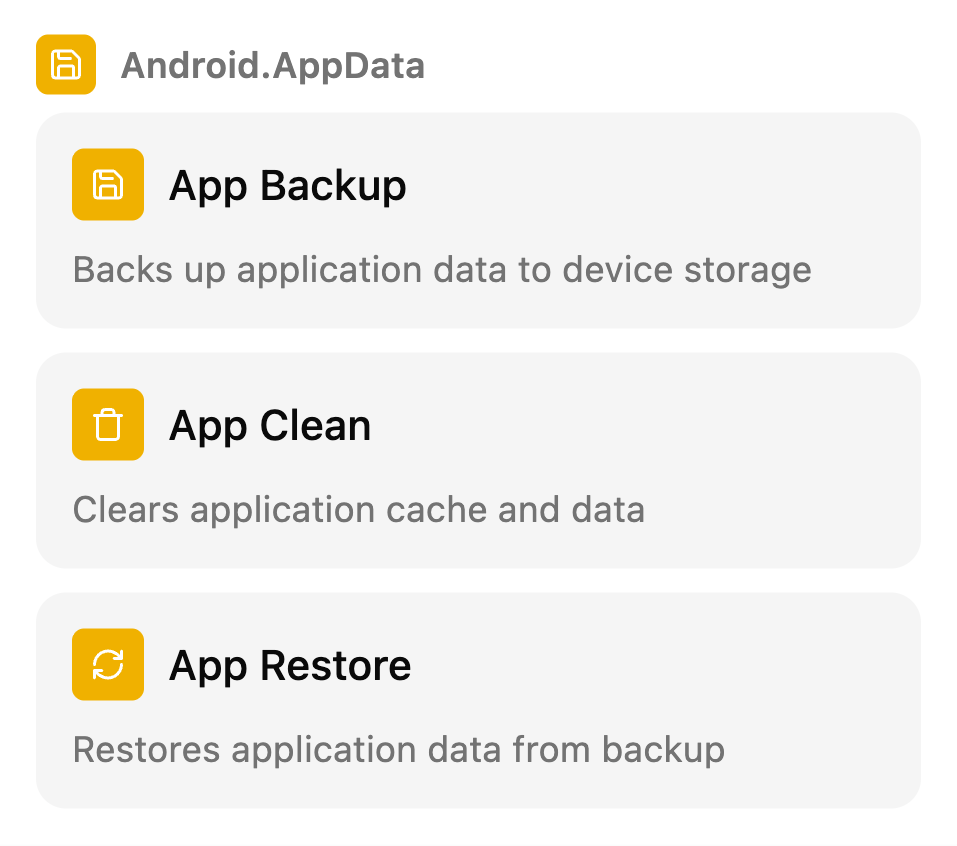Open the App Restore title text
This screenshot has width=957, height=846.
(x=290, y=665)
